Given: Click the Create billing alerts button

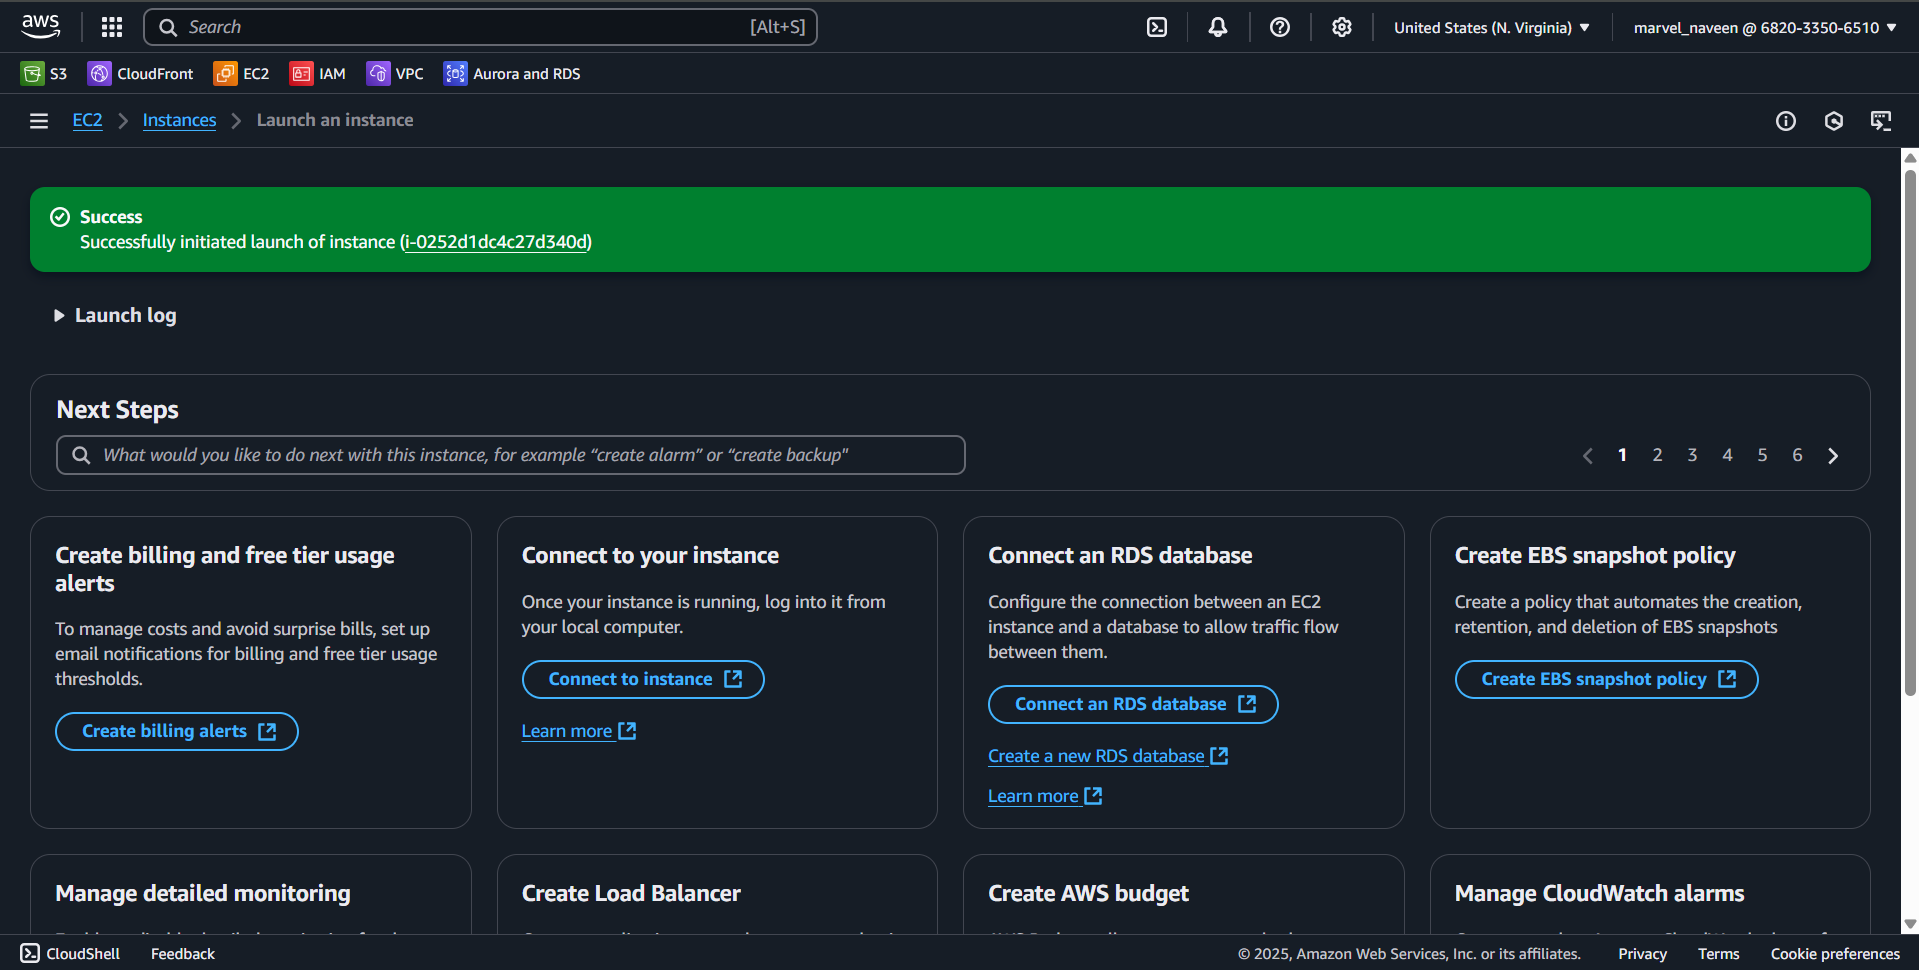Looking at the screenshot, I should click(x=177, y=731).
